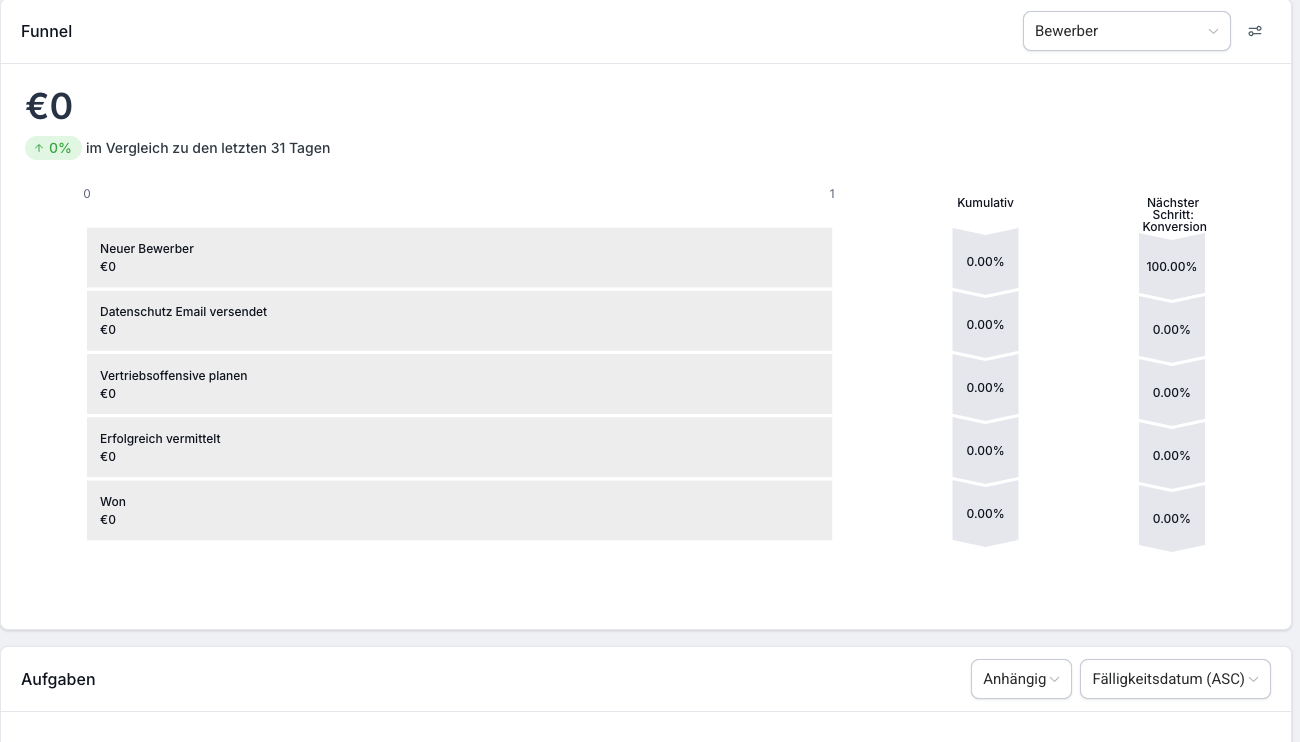The image size is (1300, 742).
Task: Select the Erfolgreich vermittelt funnel stage
Action: pos(459,447)
